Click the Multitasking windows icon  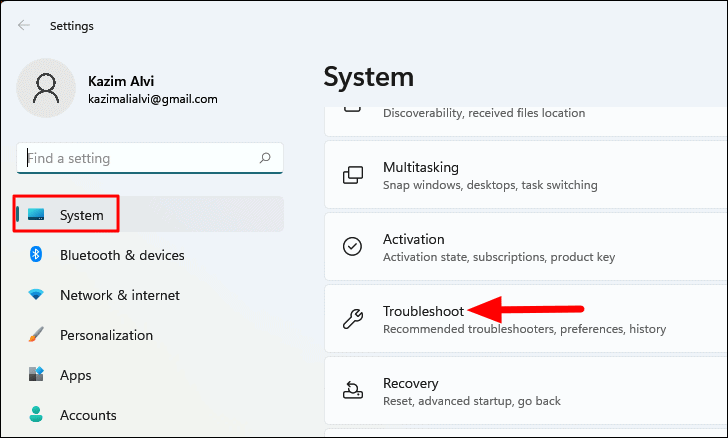click(353, 175)
